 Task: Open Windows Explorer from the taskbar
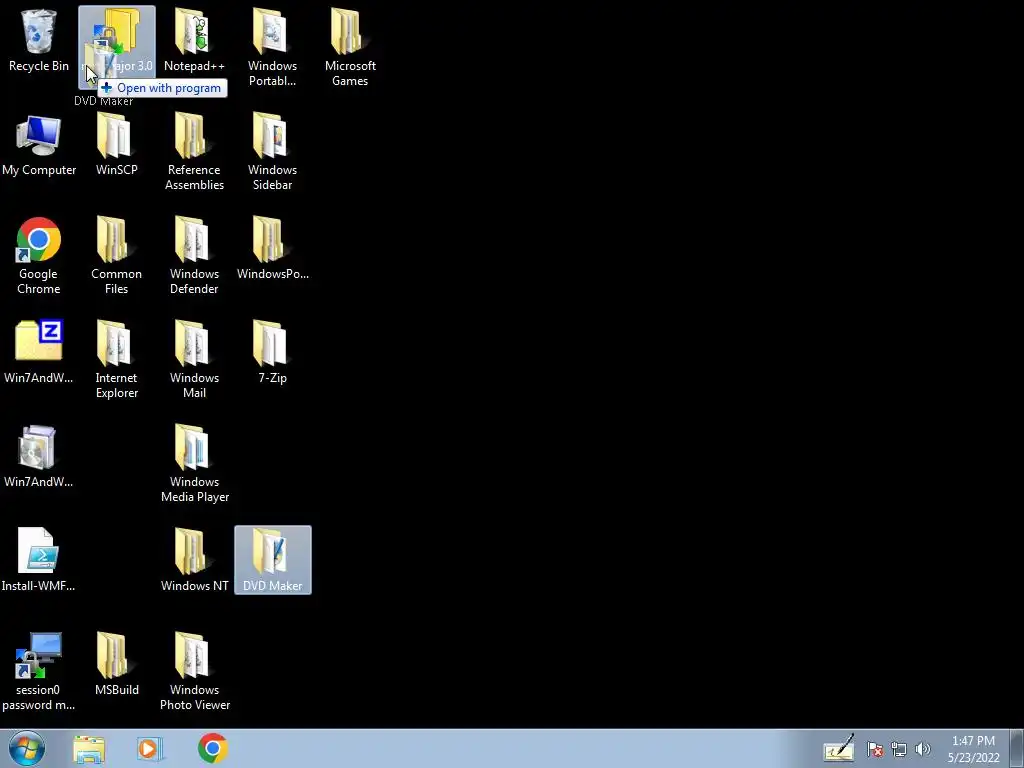coord(89,749)
